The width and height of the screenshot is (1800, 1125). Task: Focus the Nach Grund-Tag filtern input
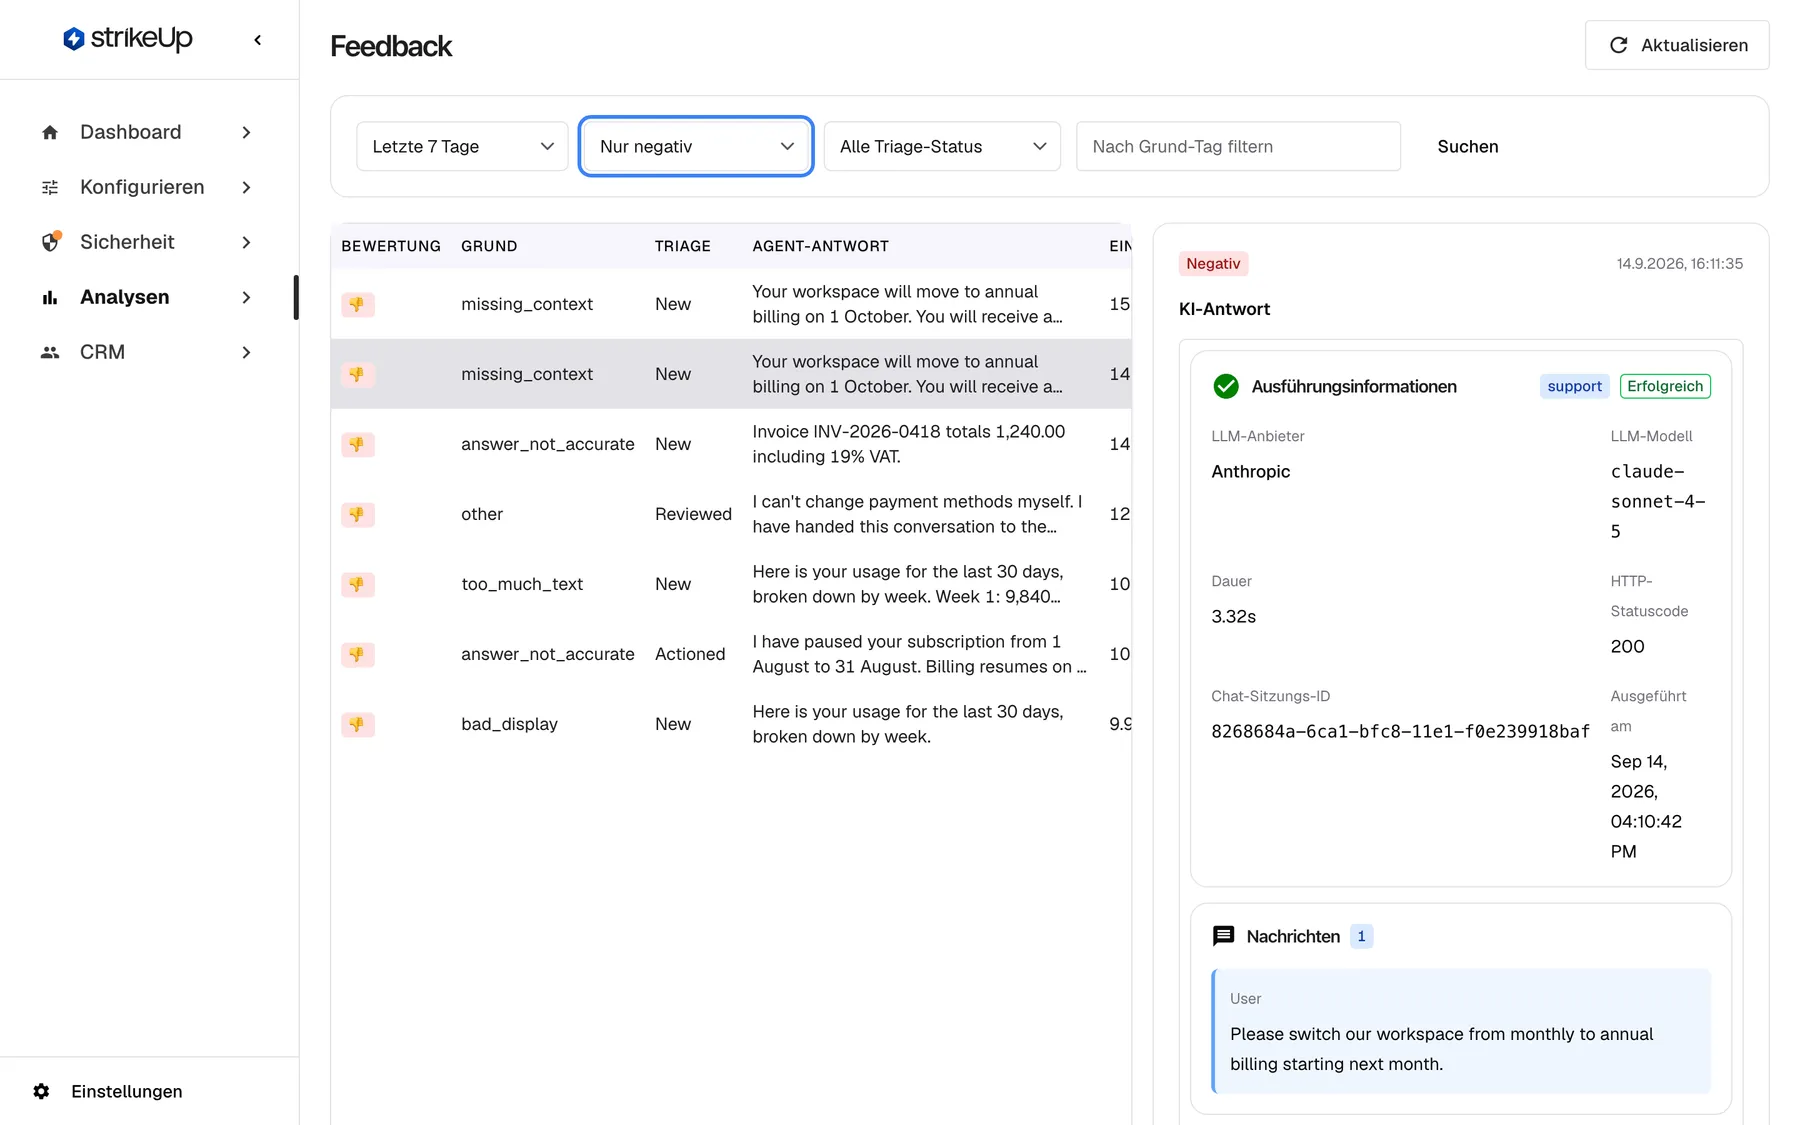click(x=1238, y=146)
